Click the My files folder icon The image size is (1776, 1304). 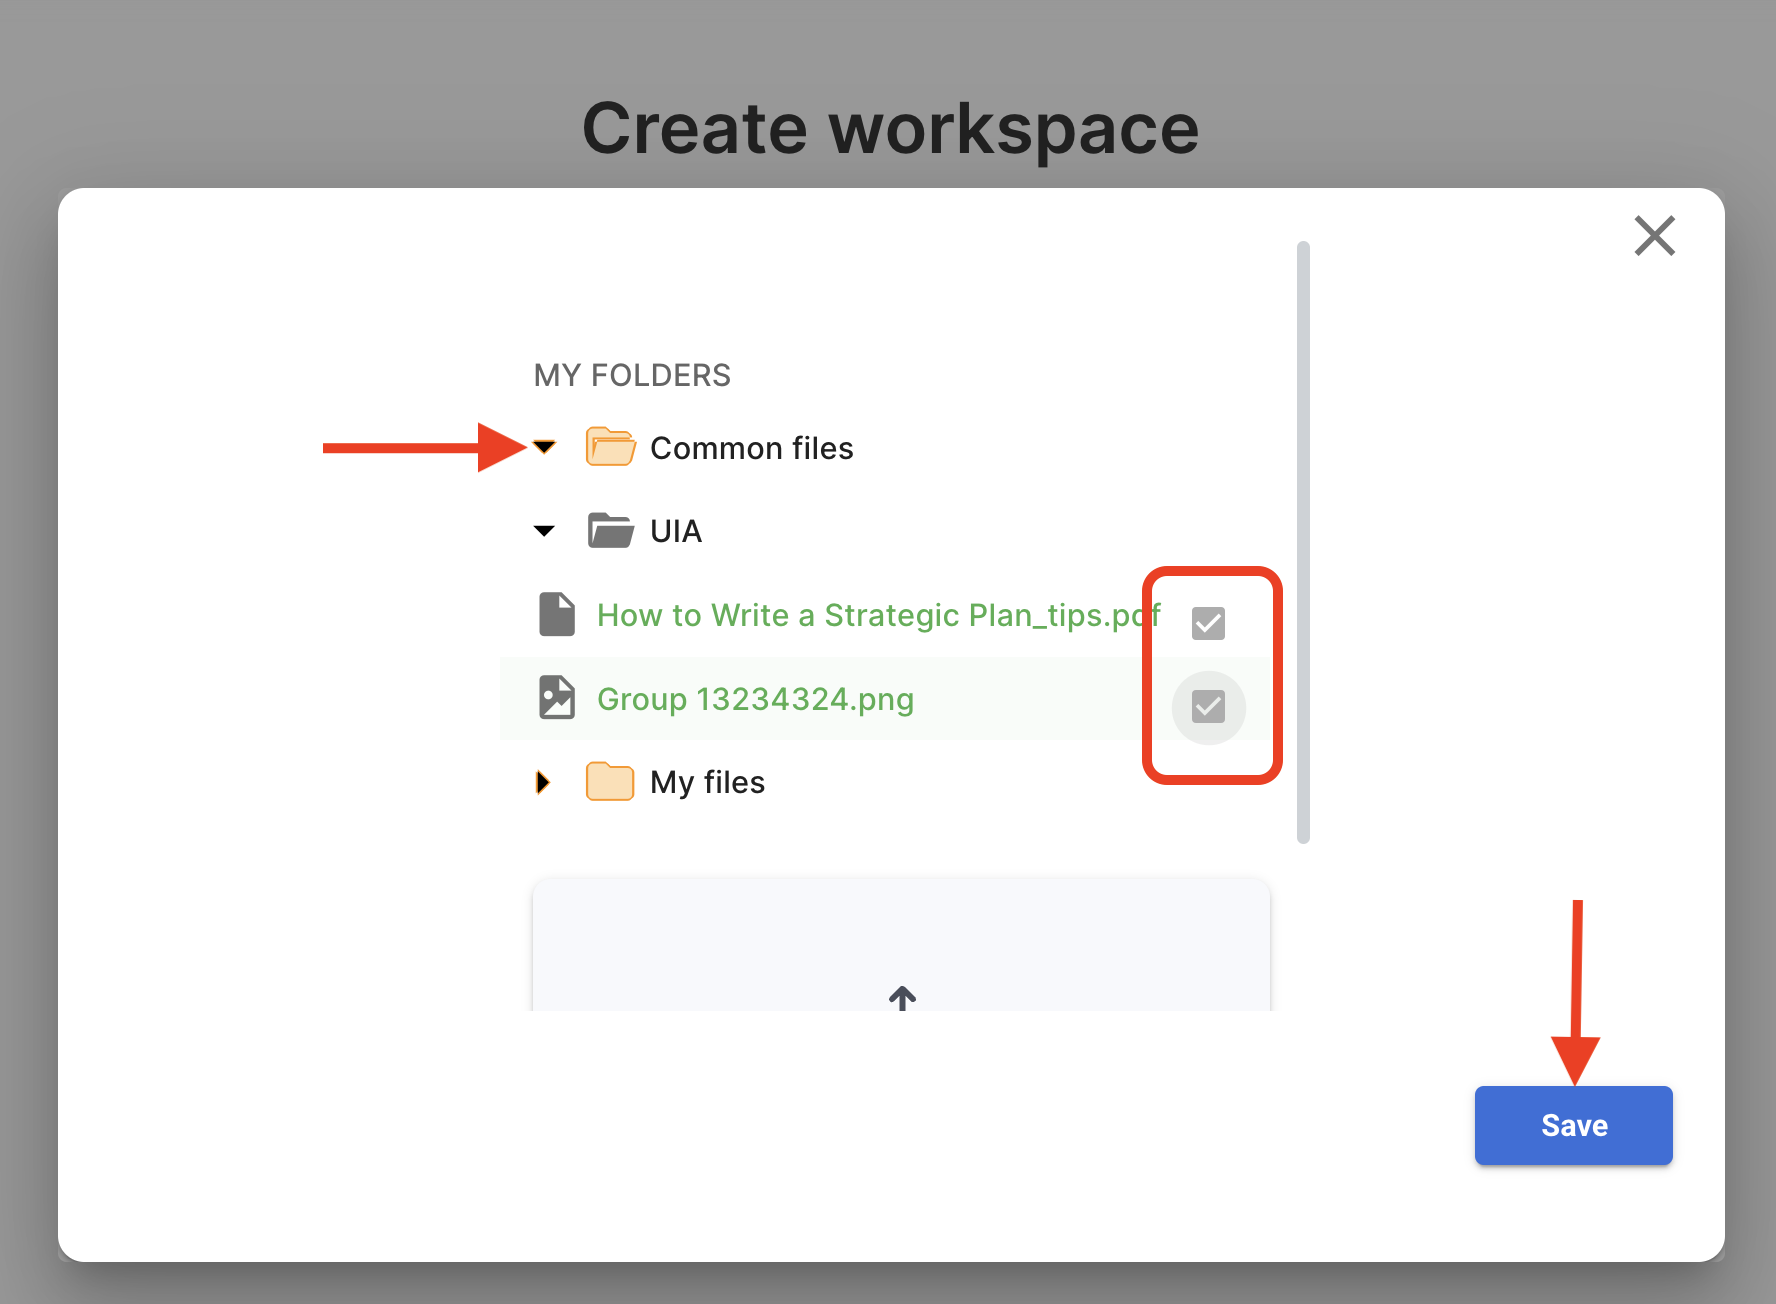[x=610, y=781]
